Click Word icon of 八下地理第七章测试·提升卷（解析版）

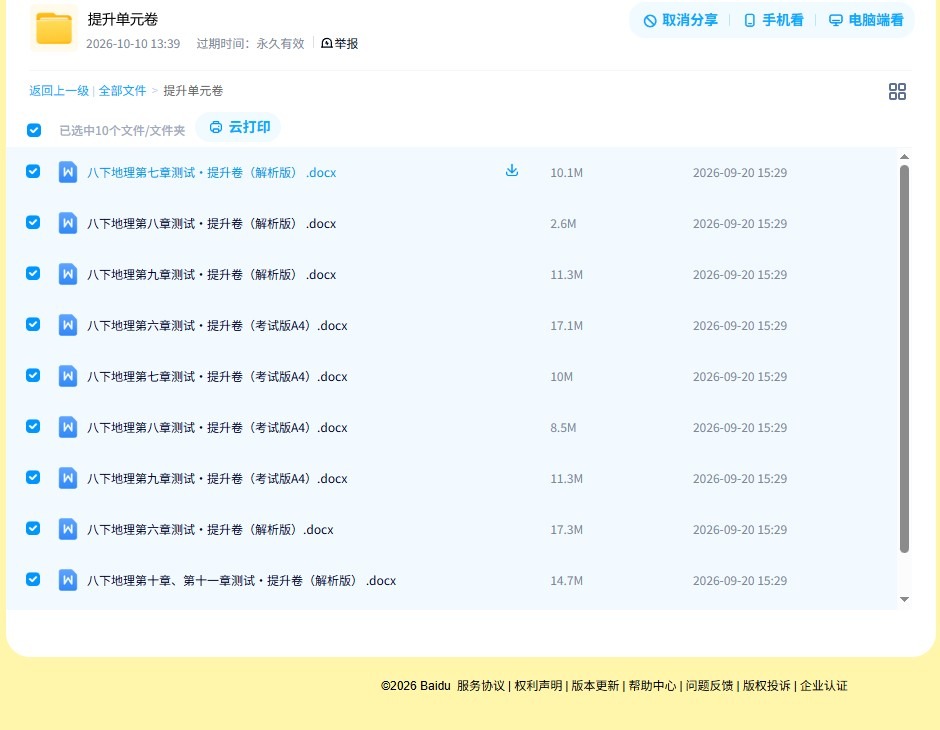point(68,172)
